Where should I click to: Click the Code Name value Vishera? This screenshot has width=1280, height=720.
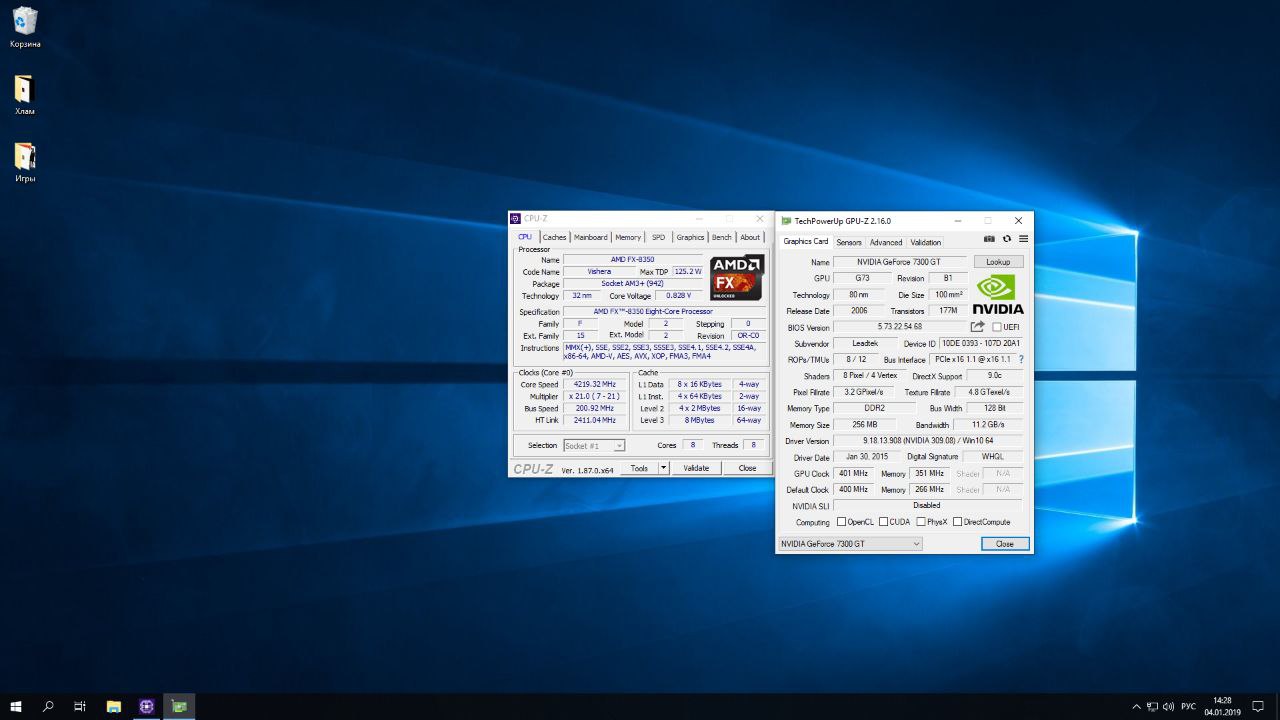(x=599, y=272)
